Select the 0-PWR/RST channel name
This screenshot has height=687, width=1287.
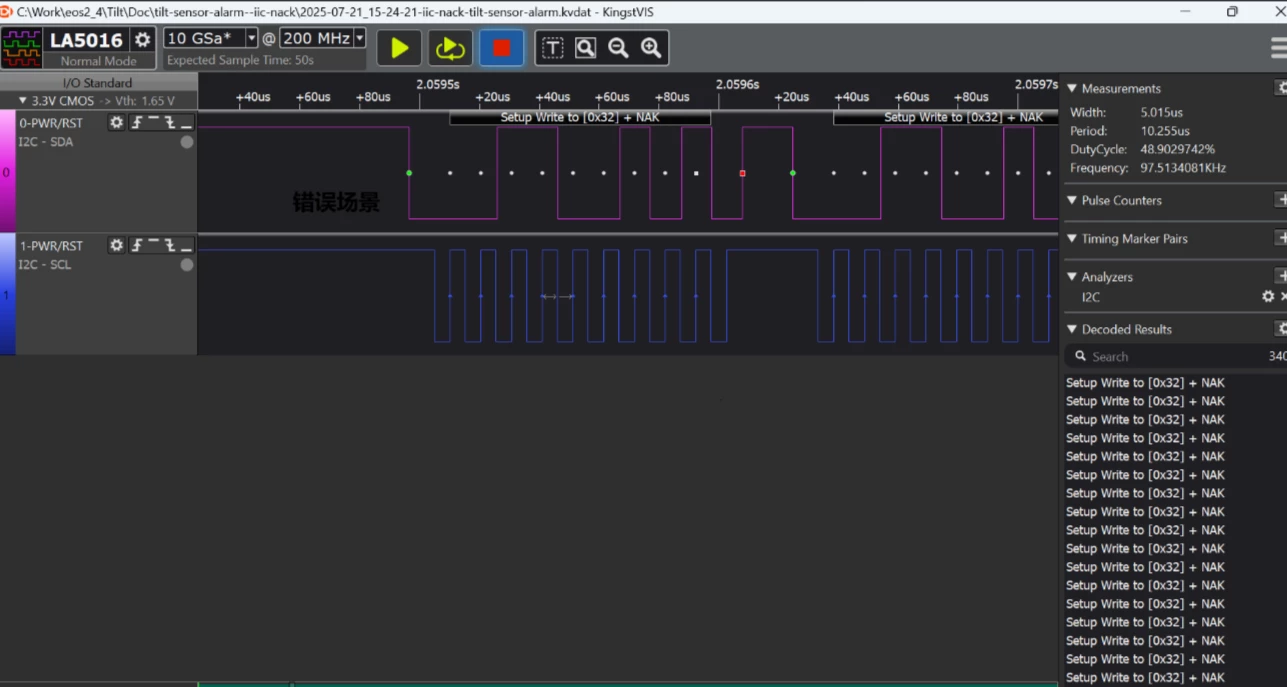pos(52,123)
